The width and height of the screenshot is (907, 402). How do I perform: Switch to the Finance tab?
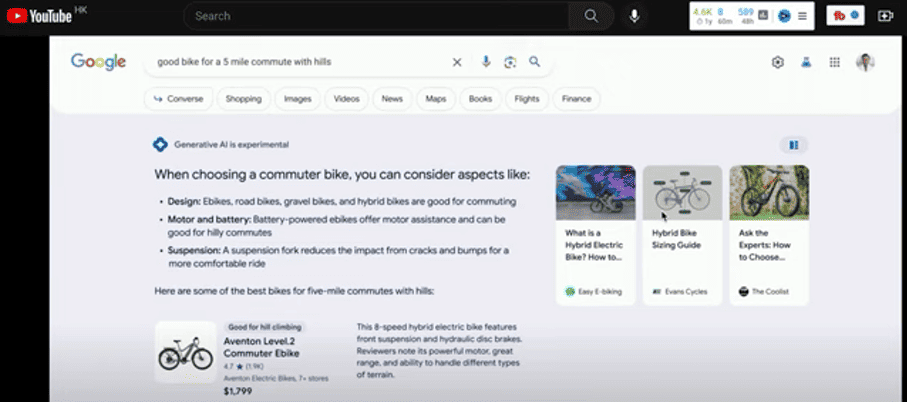[577, 99]
